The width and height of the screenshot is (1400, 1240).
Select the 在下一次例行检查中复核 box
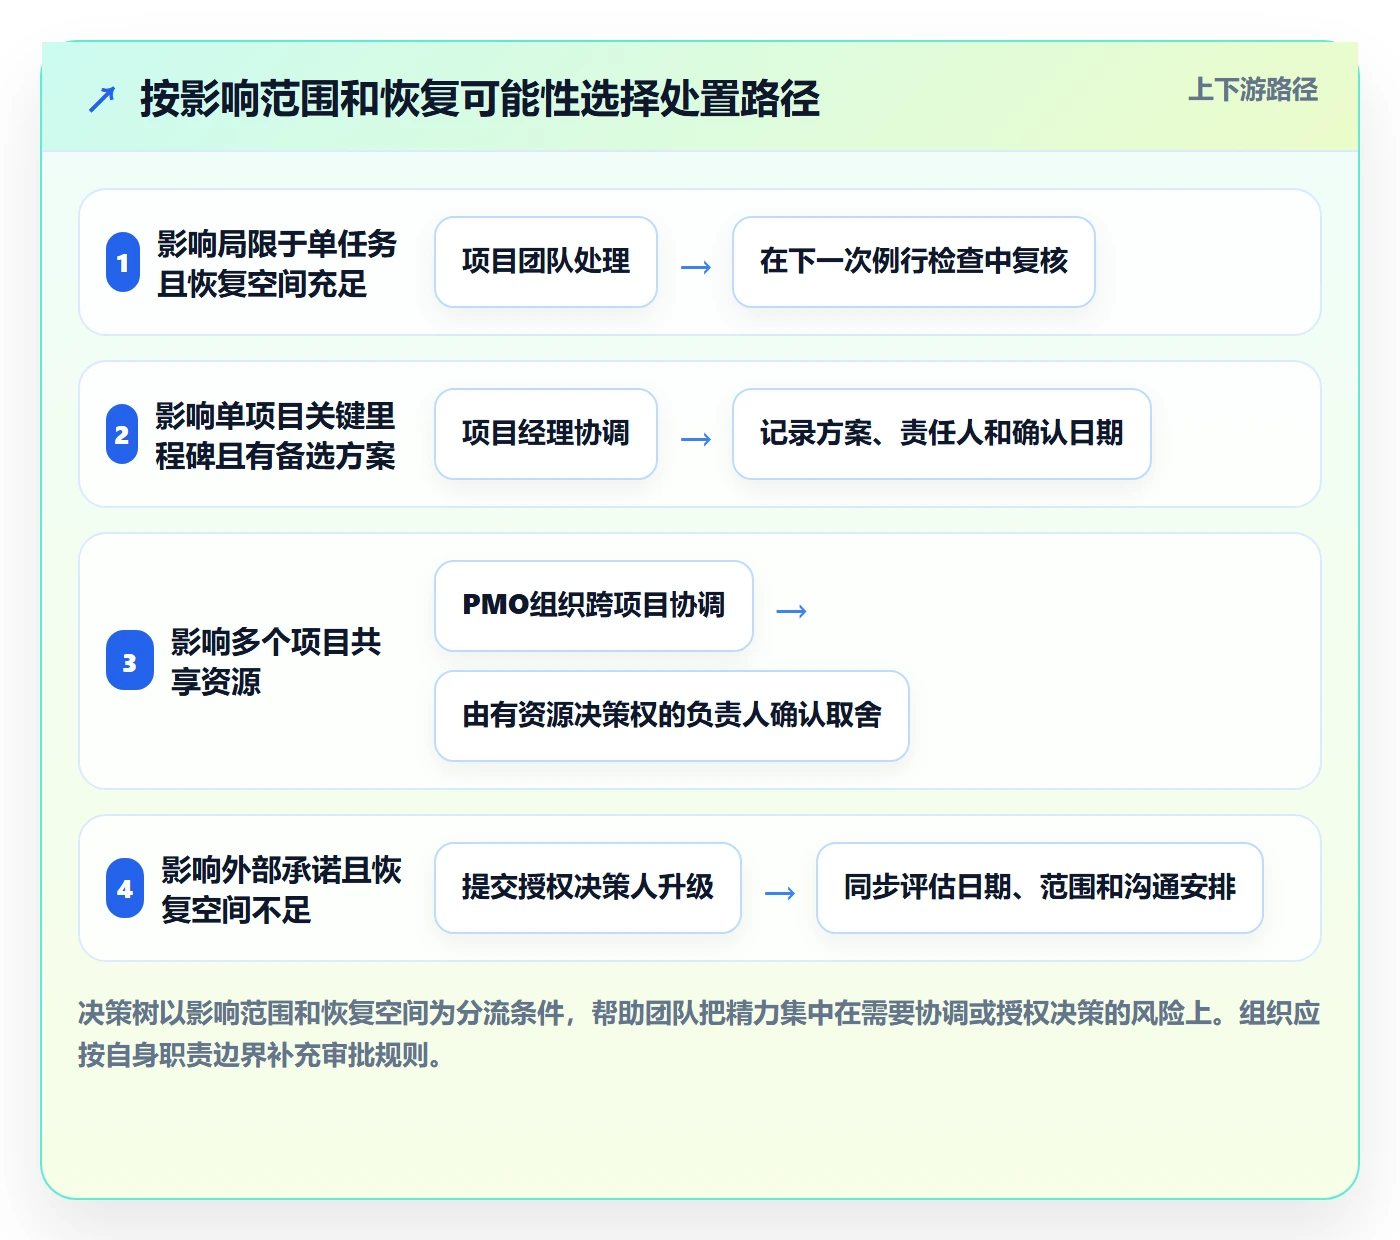tap(914, 262)
